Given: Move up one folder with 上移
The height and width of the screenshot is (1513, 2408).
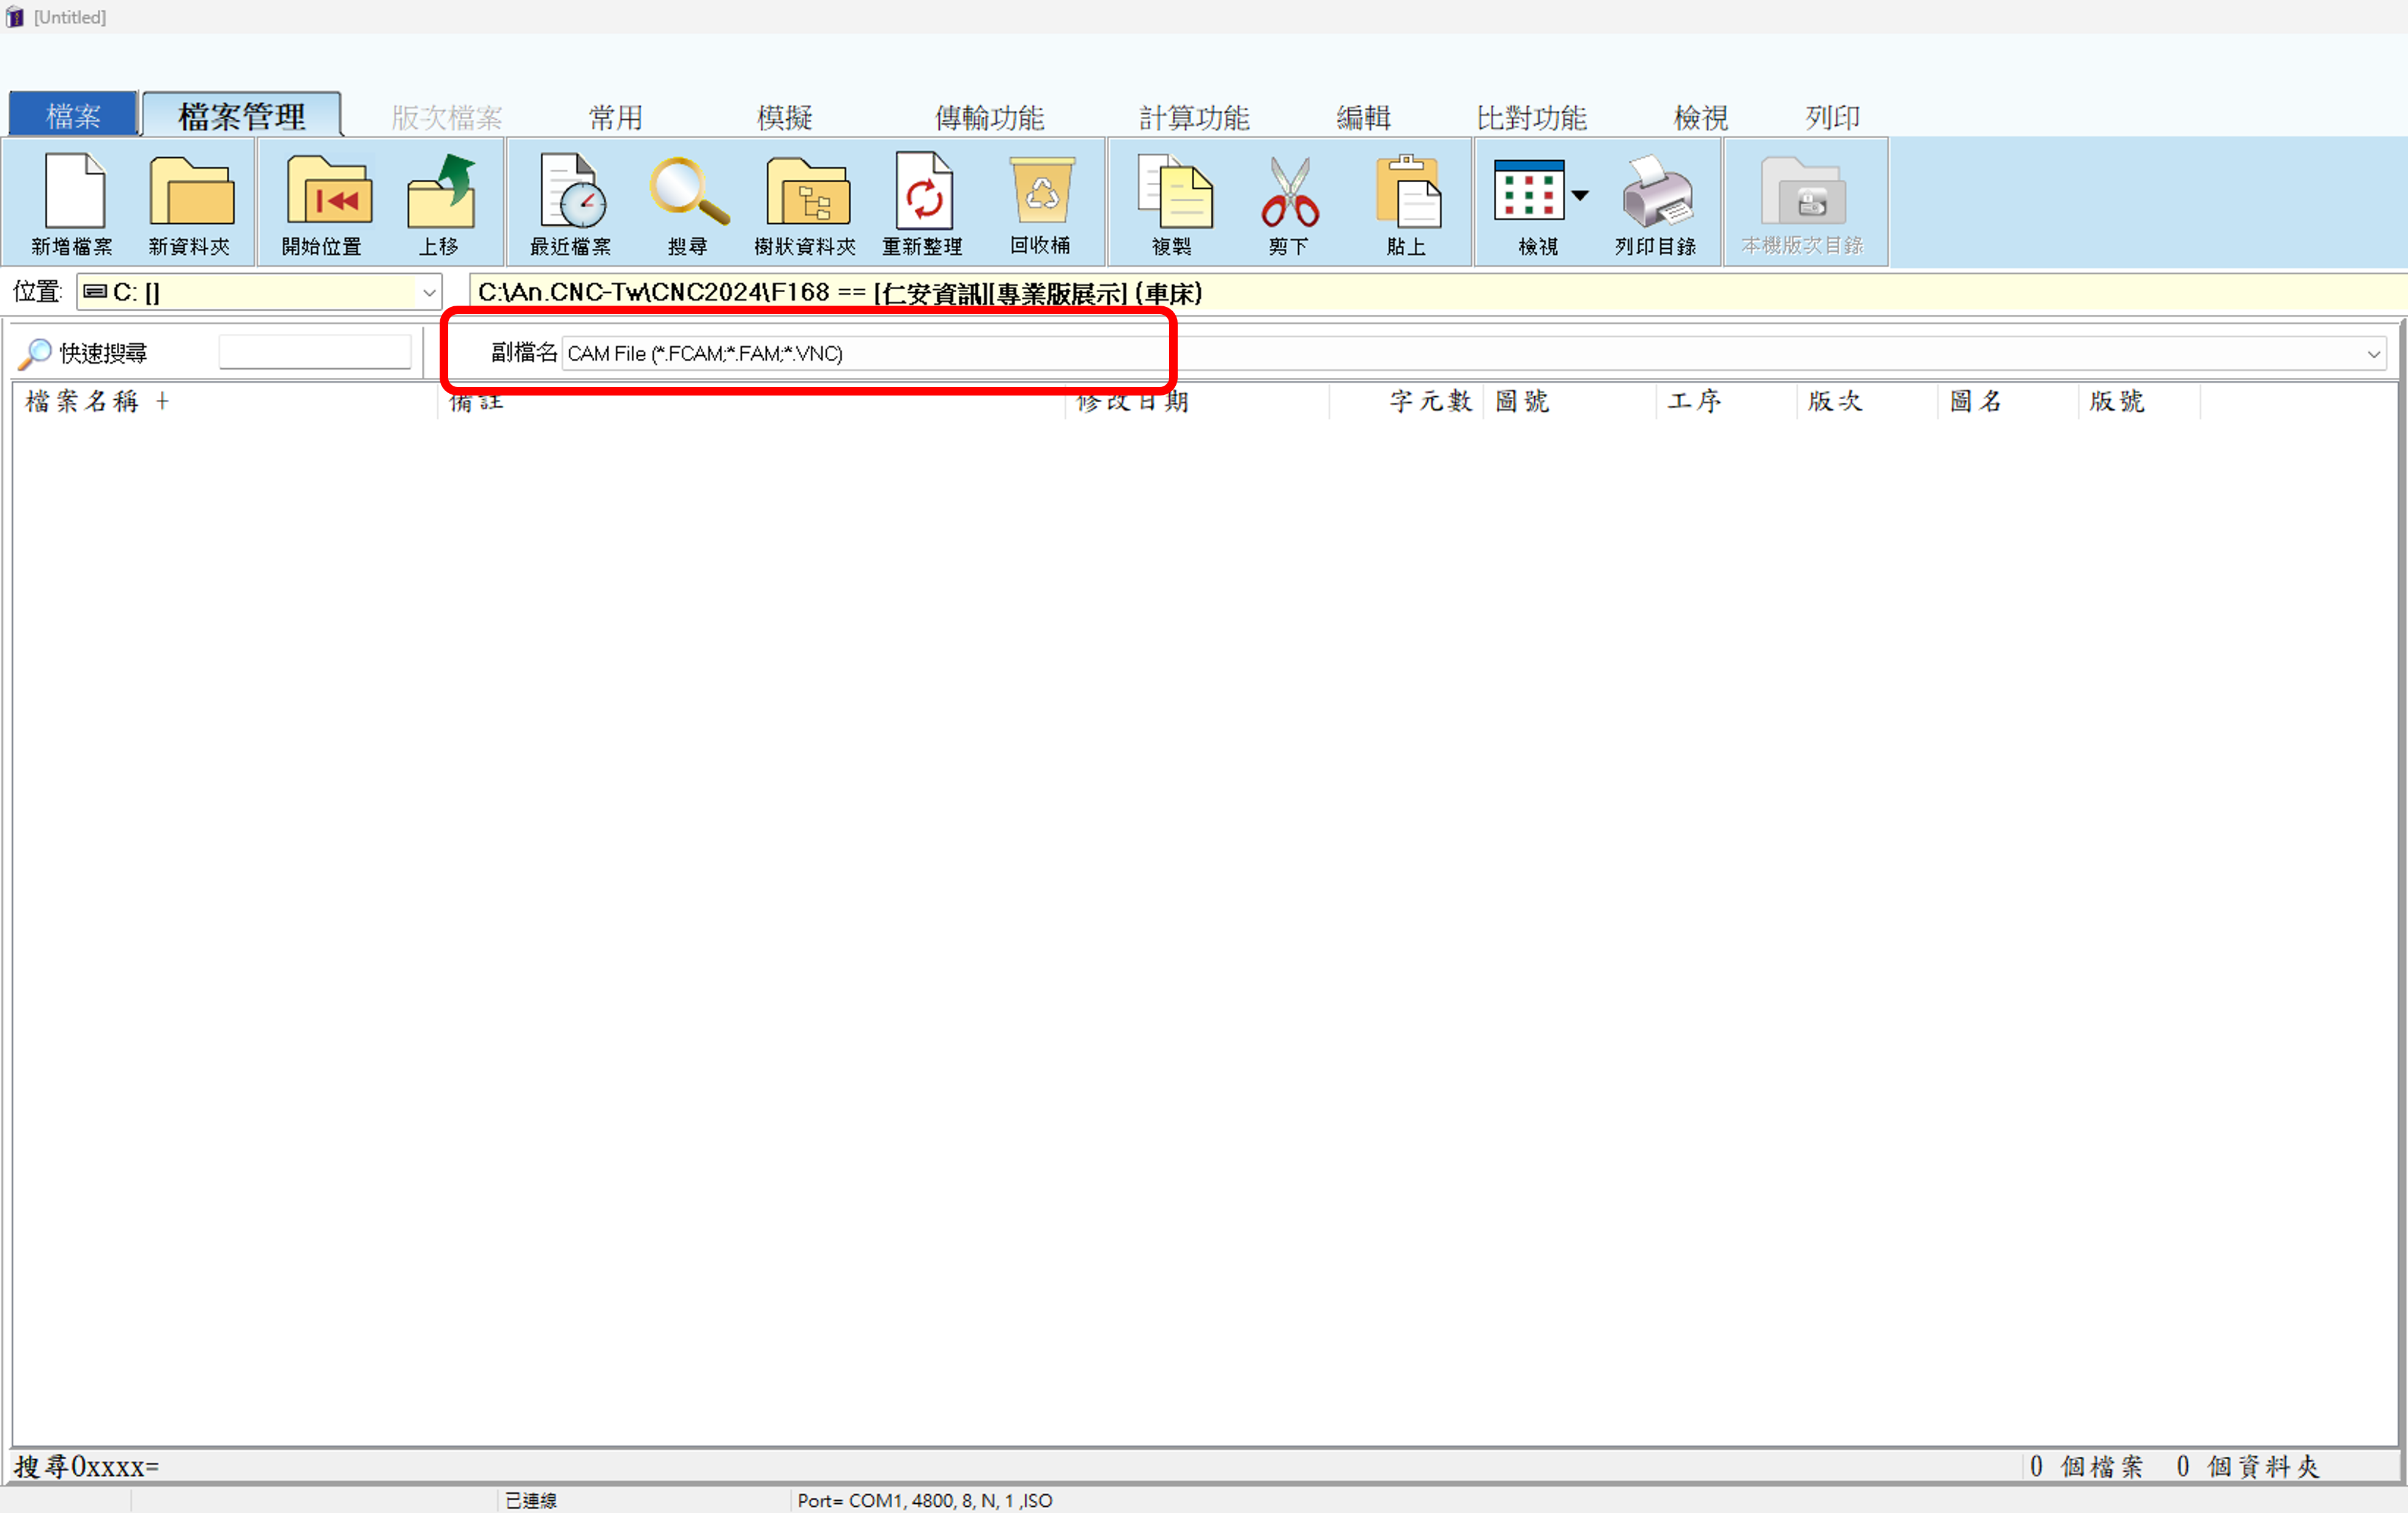Looking at the screenshot, I should (440, 192).
